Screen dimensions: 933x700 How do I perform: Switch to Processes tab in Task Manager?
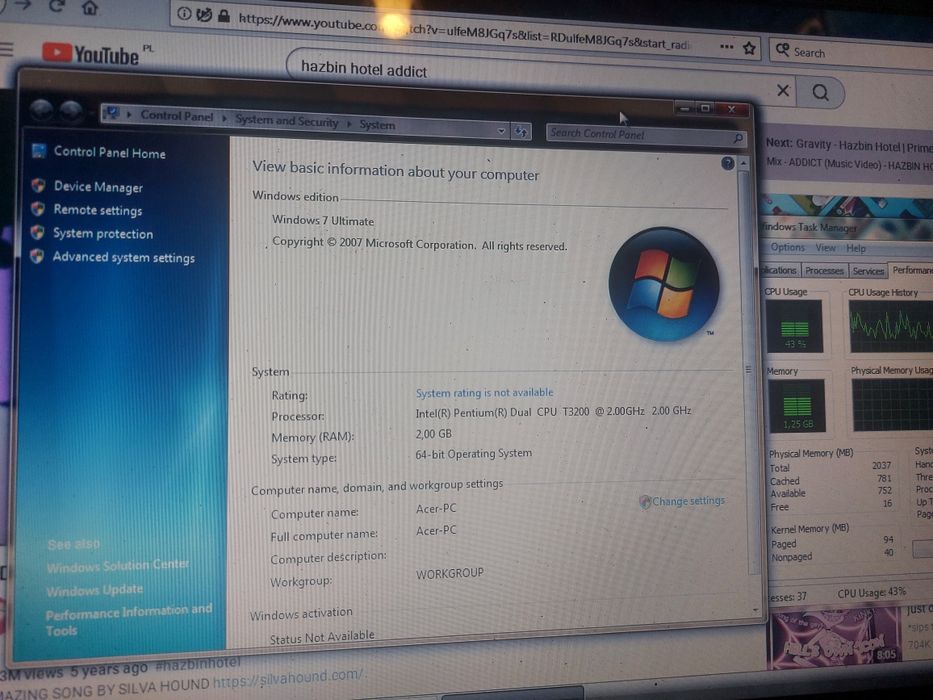click(x=824, y=271)
